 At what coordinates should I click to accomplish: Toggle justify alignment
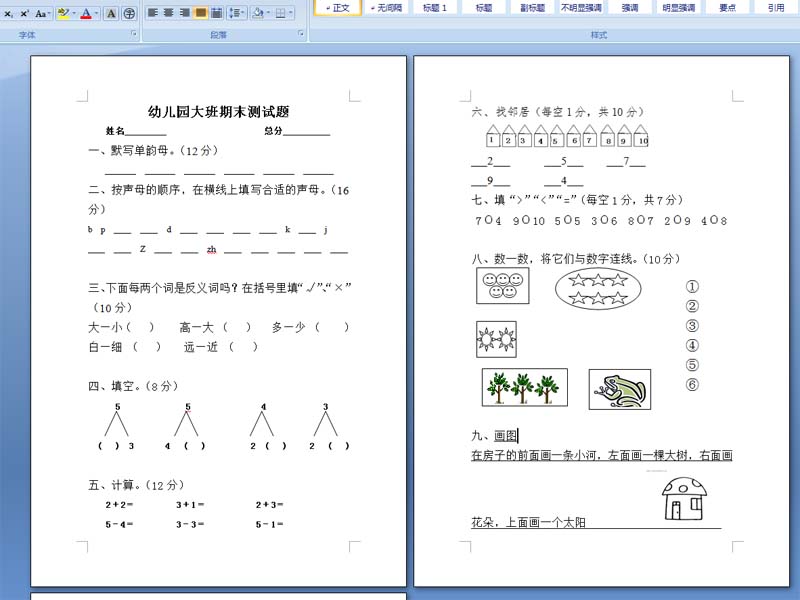coord(201,13)
